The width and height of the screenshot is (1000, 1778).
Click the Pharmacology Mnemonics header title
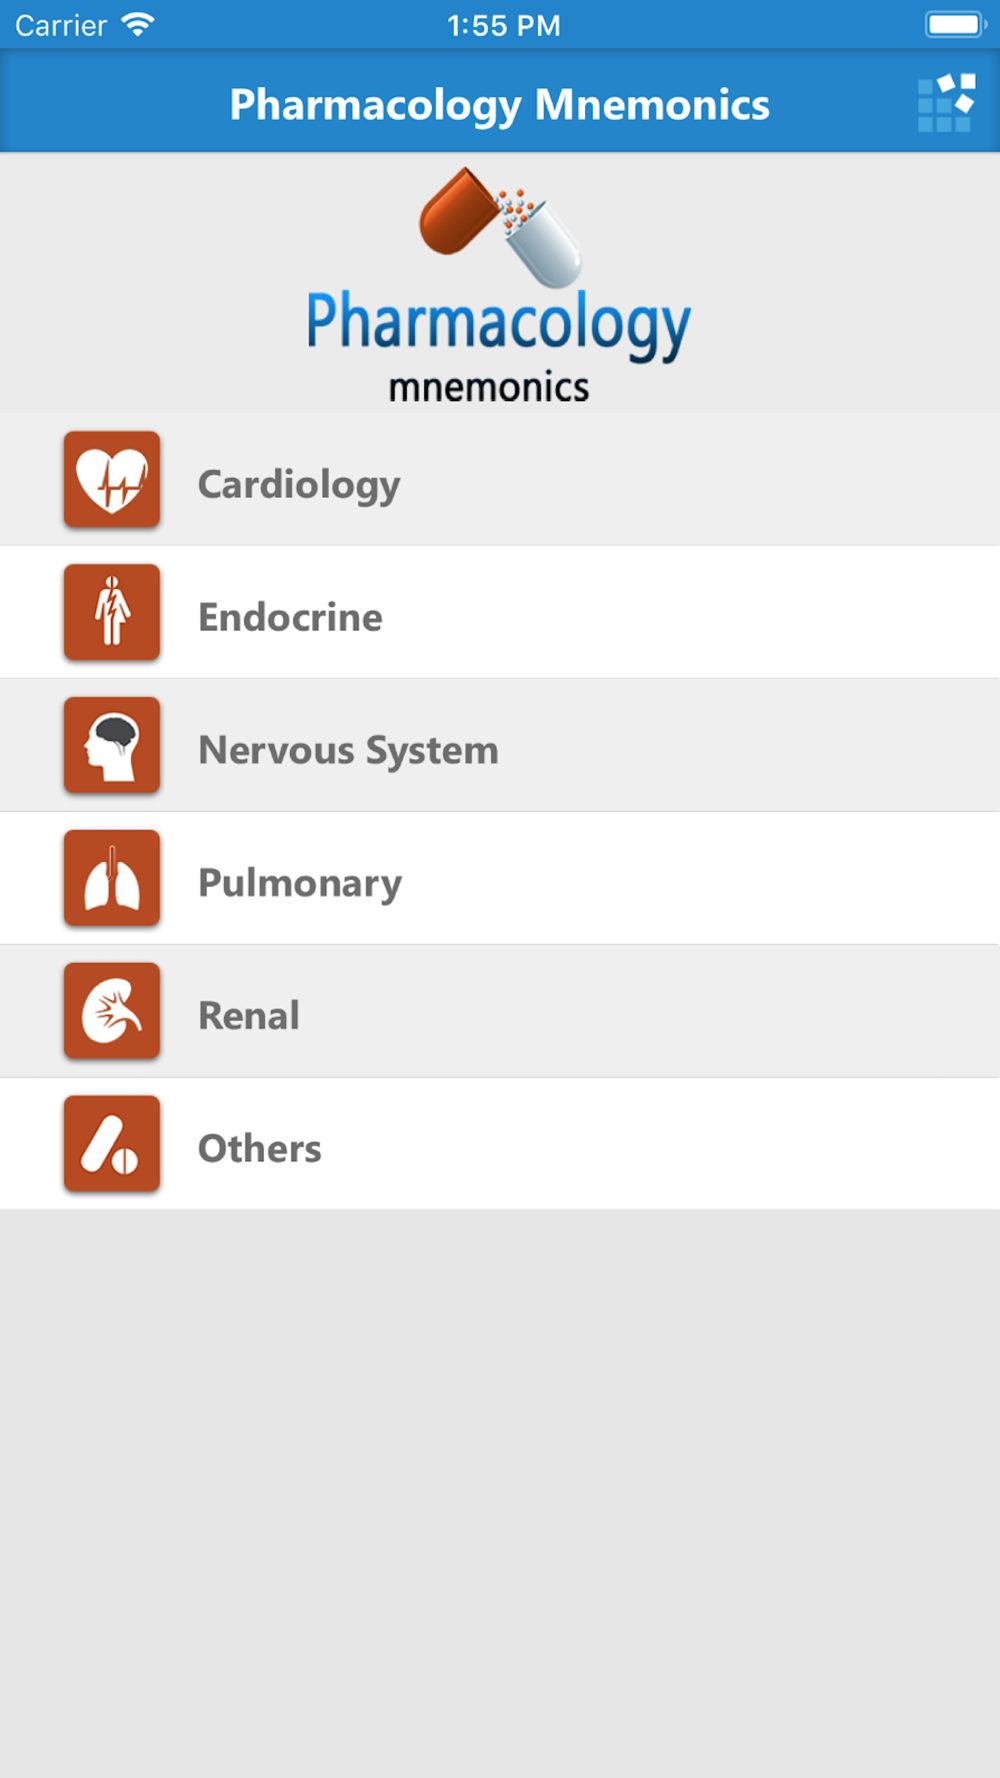tap(500, 105)
